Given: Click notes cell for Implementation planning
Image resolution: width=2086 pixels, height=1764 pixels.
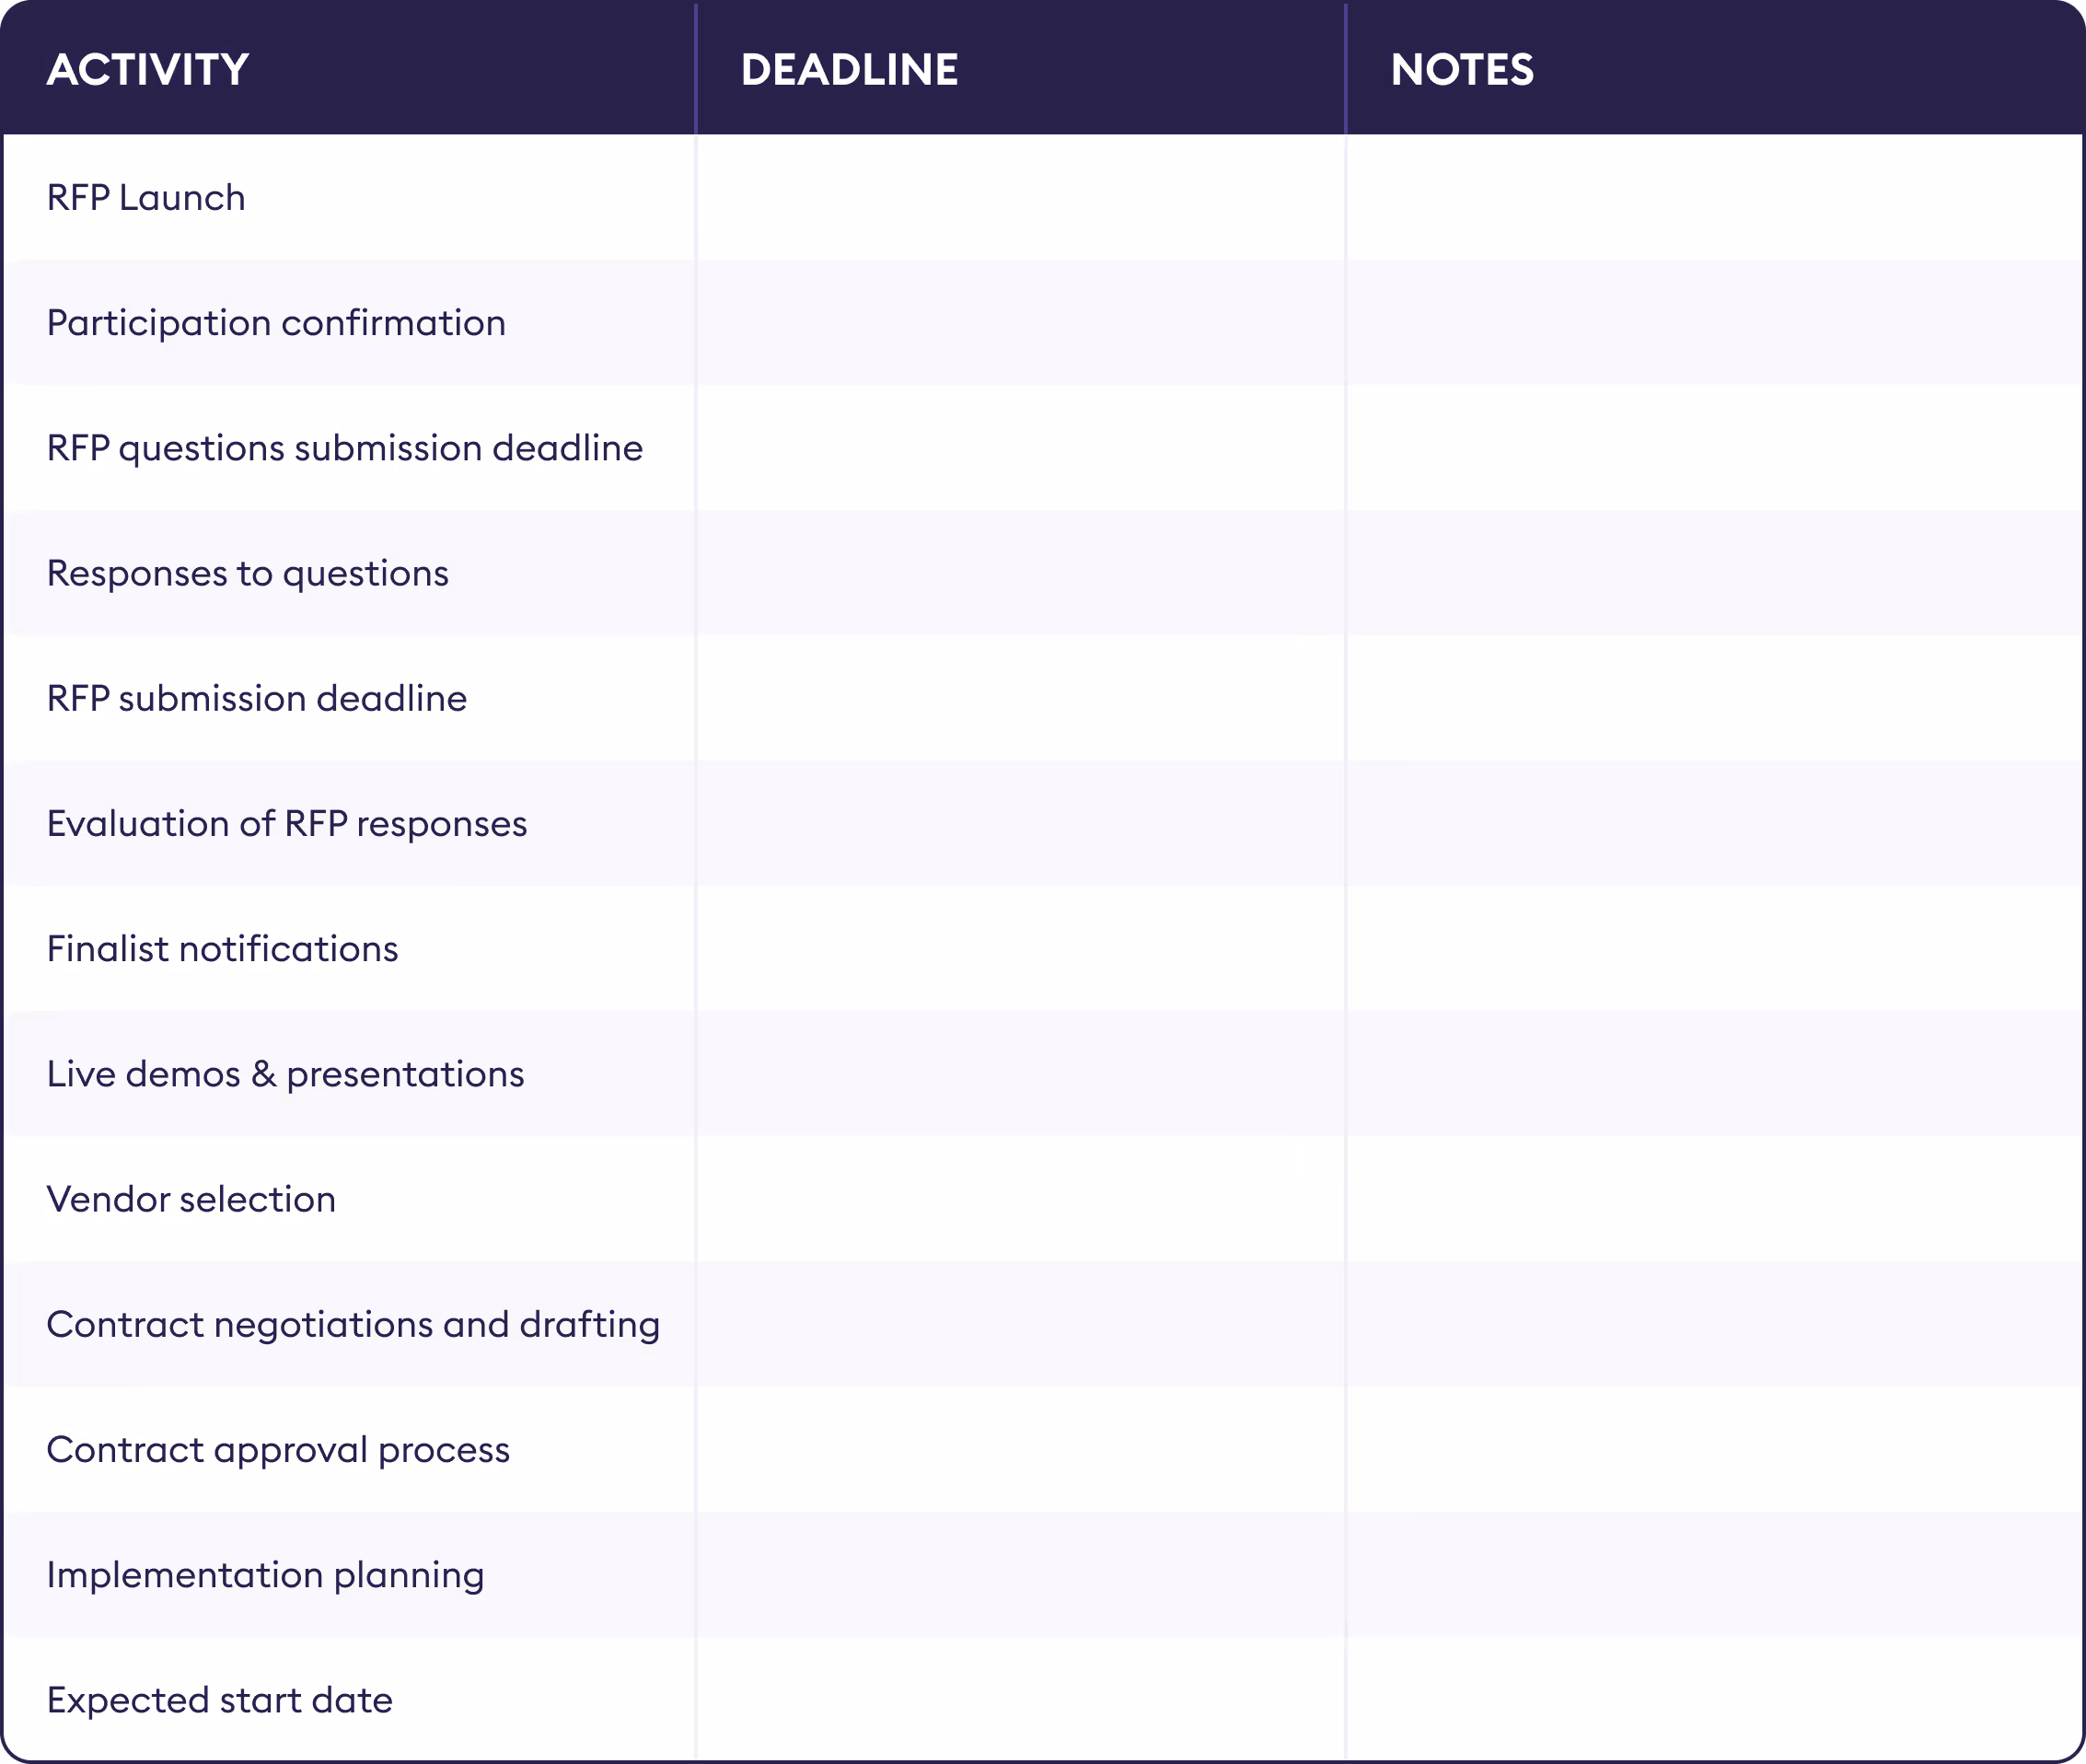Looking at the screenshot, I should pyautogui.click(x=1715, y=1575).
